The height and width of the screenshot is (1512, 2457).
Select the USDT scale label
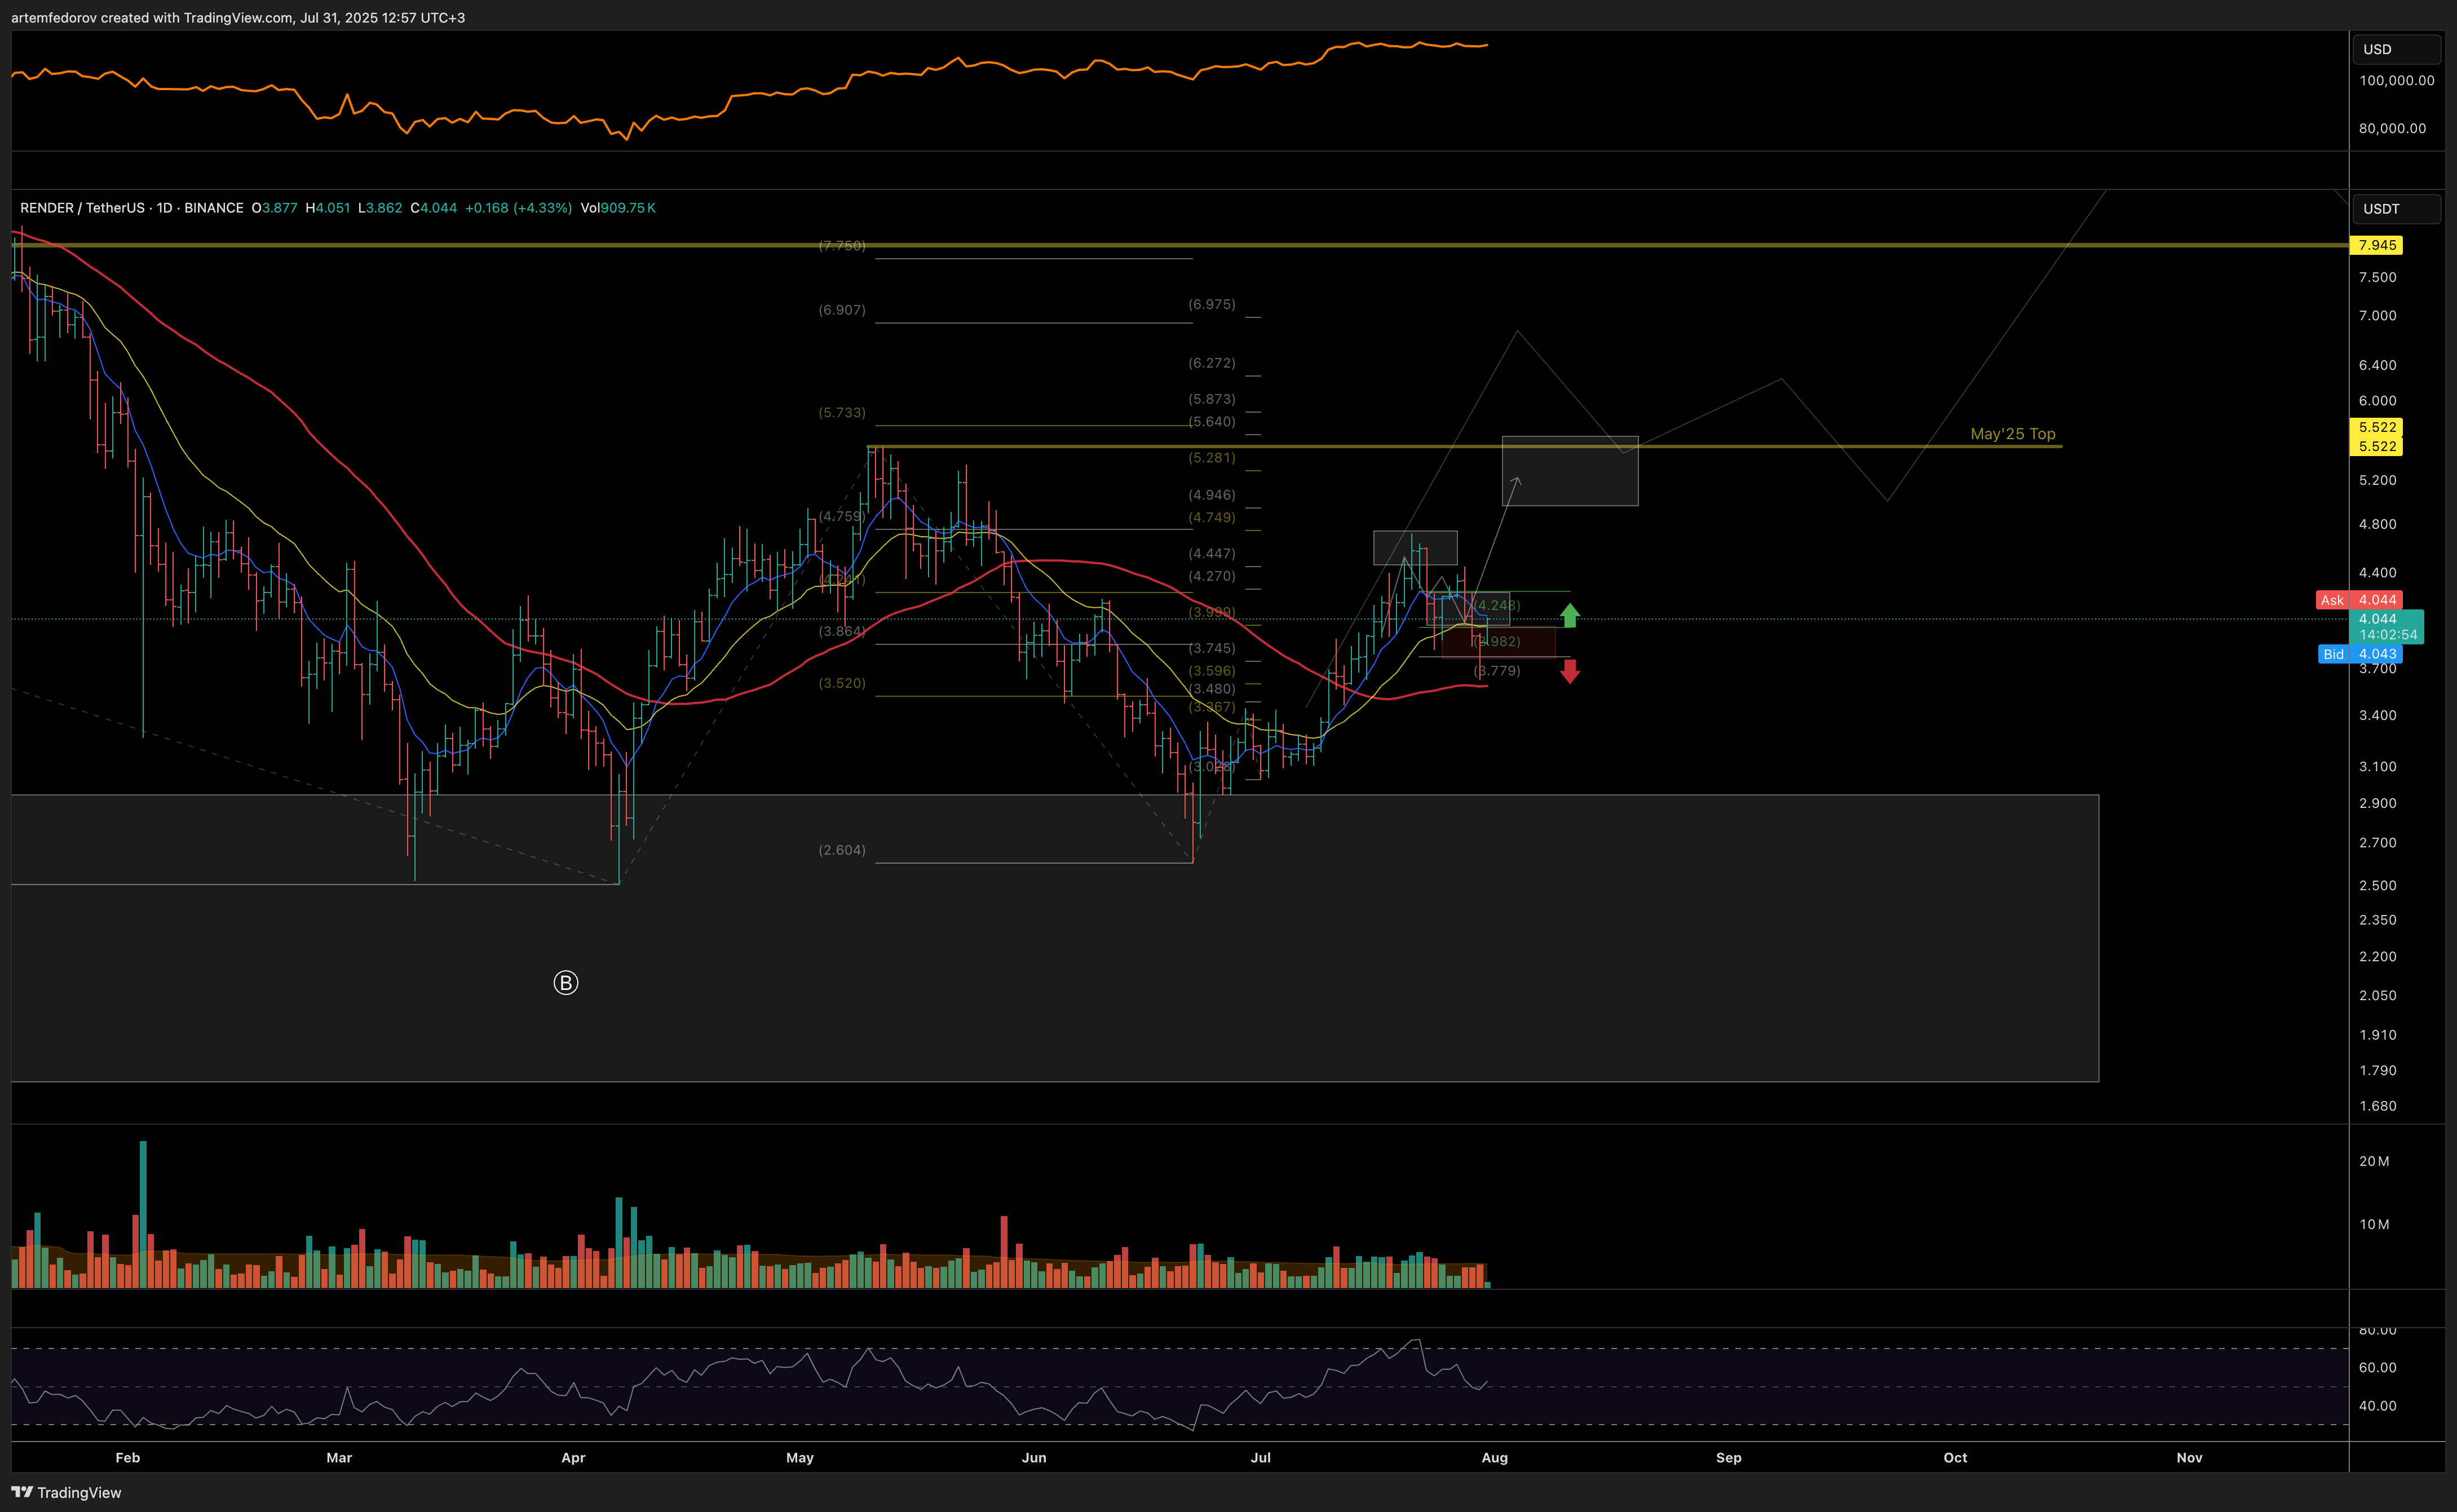pos(2397,209)
